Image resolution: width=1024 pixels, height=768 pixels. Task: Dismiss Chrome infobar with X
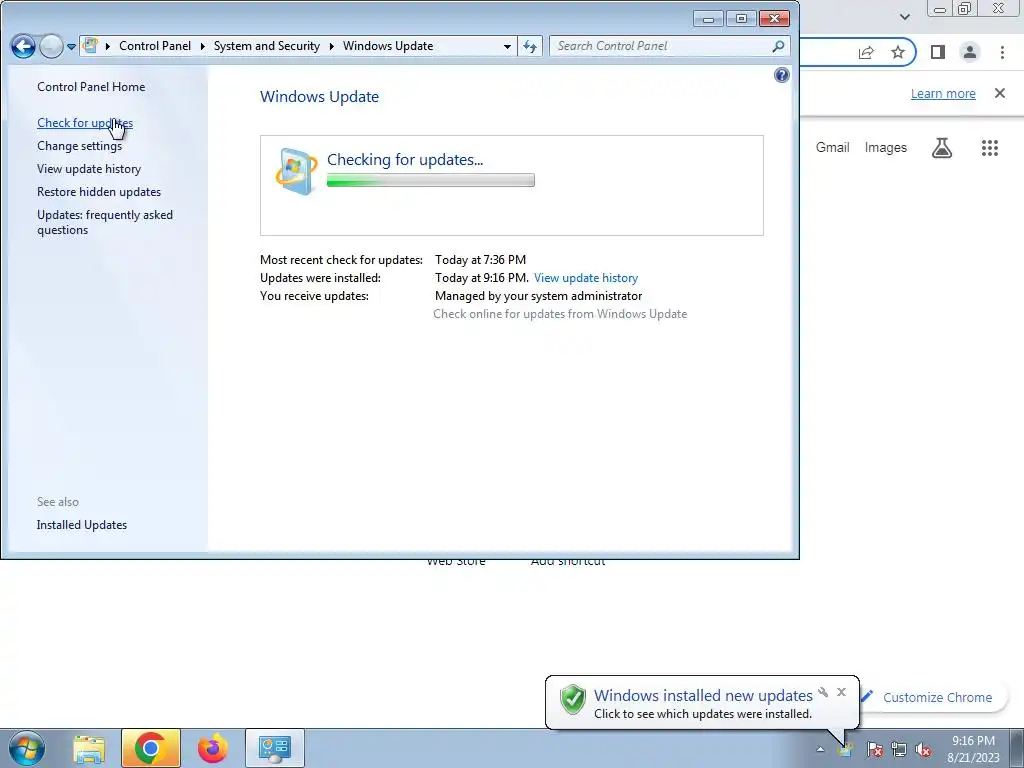(1000, 93)
